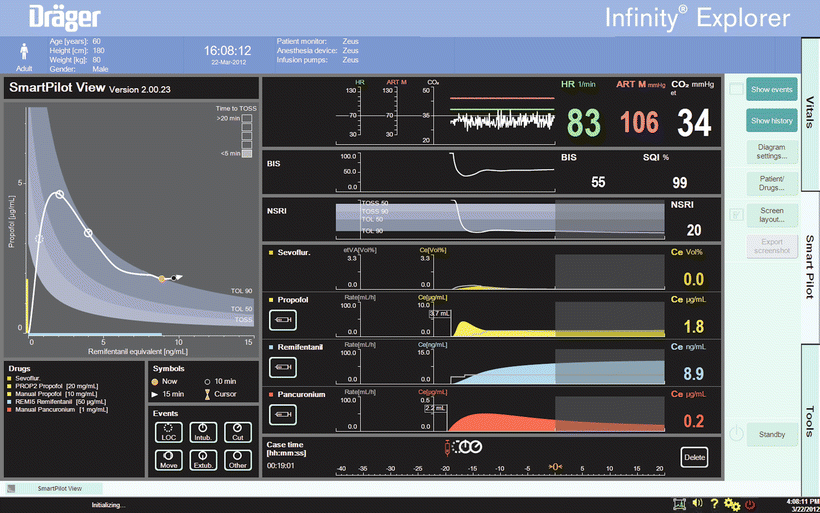Viewport: 820px width, 513px height.
Task: Open the Patient/Drugs dialog
Action: pyautogui.click(x=771, y=183)
